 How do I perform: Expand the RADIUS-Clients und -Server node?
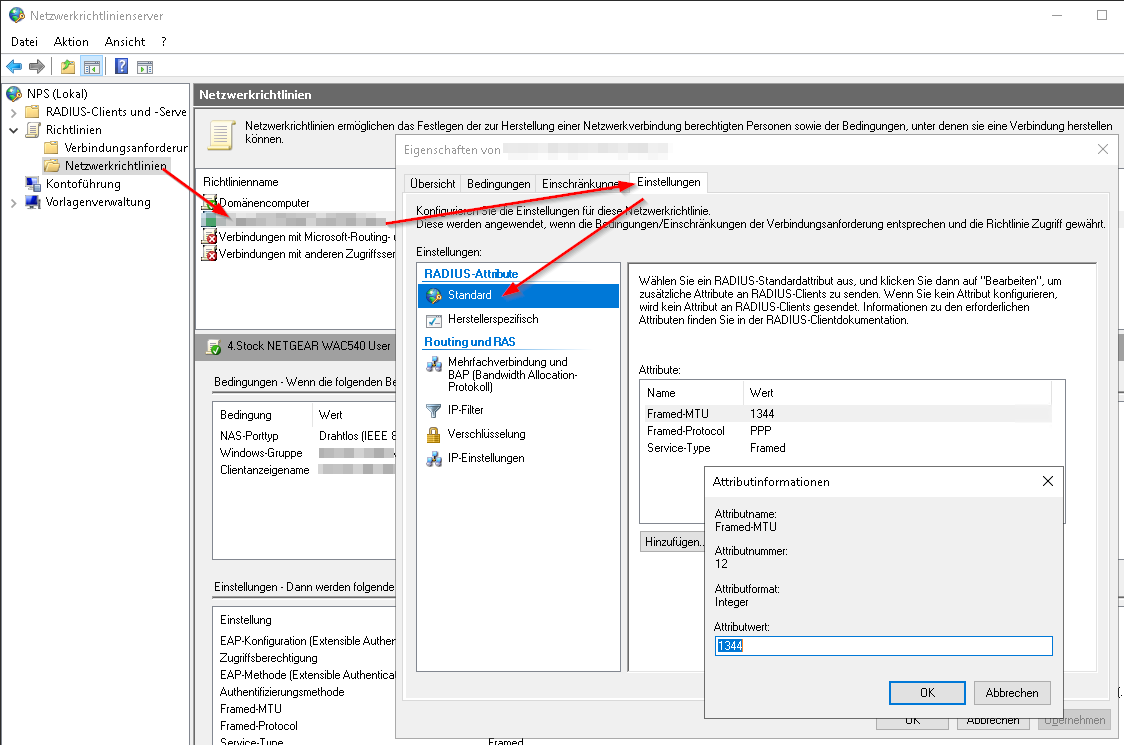tap(13, 112)
